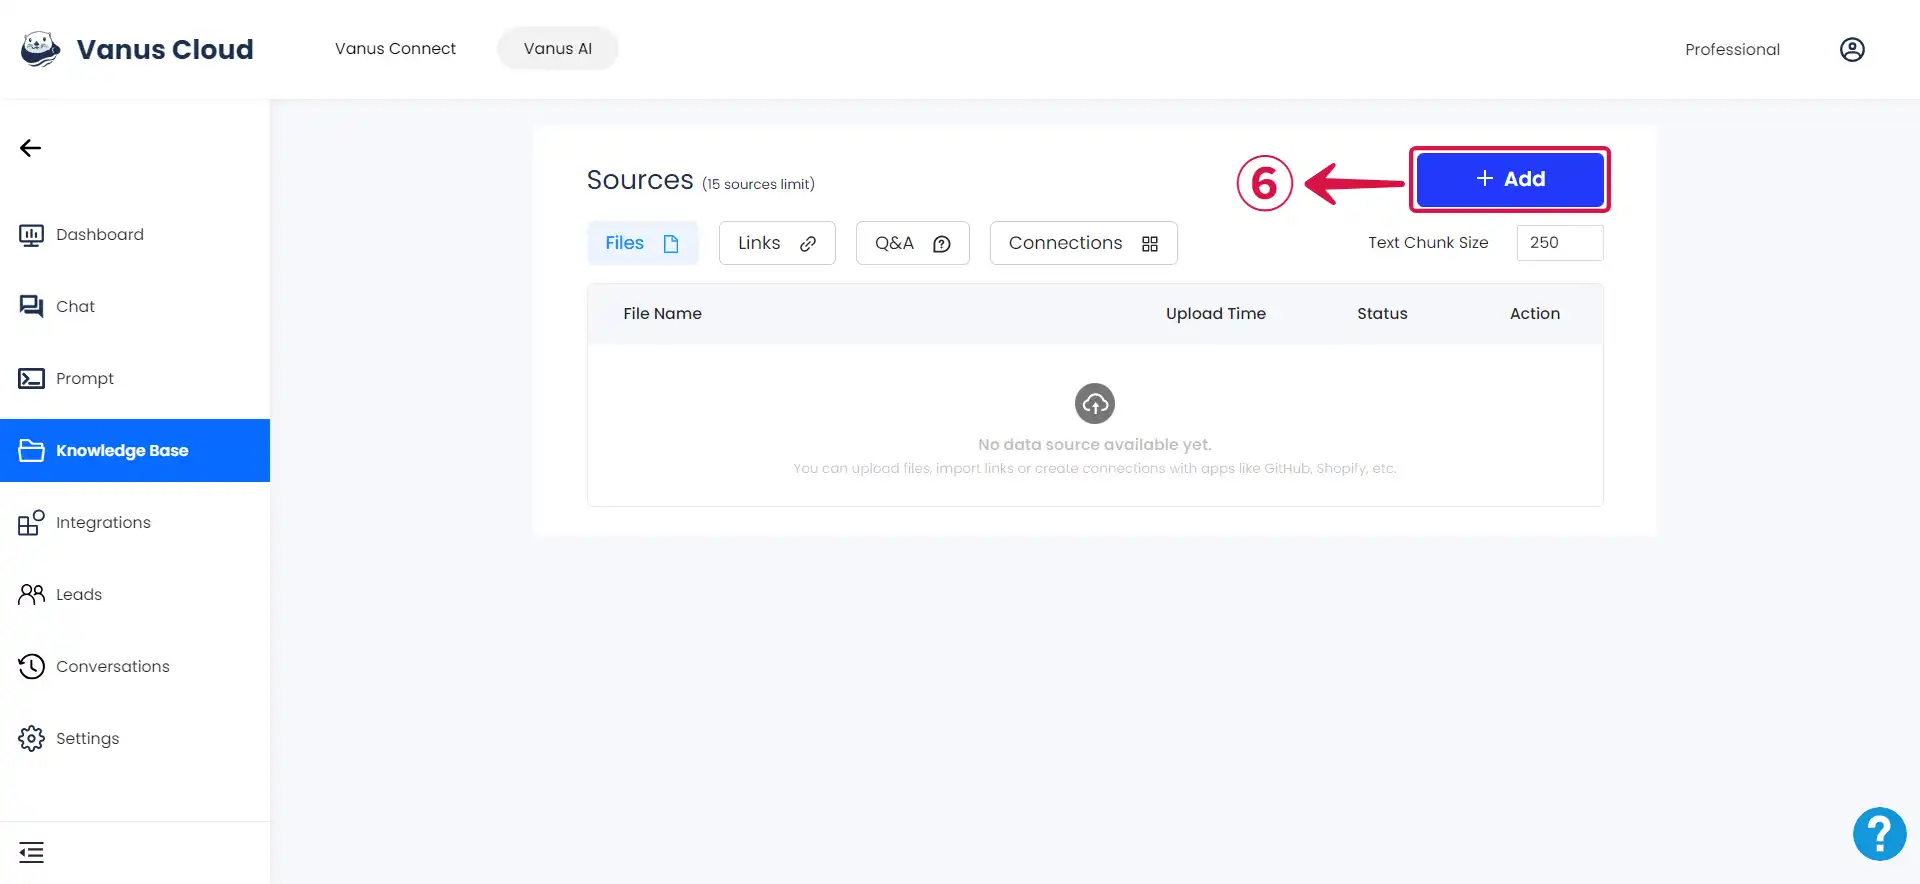Click the Text Chunk Size input field
The width and height of the screenshot is (1920, 884).
1560,243
